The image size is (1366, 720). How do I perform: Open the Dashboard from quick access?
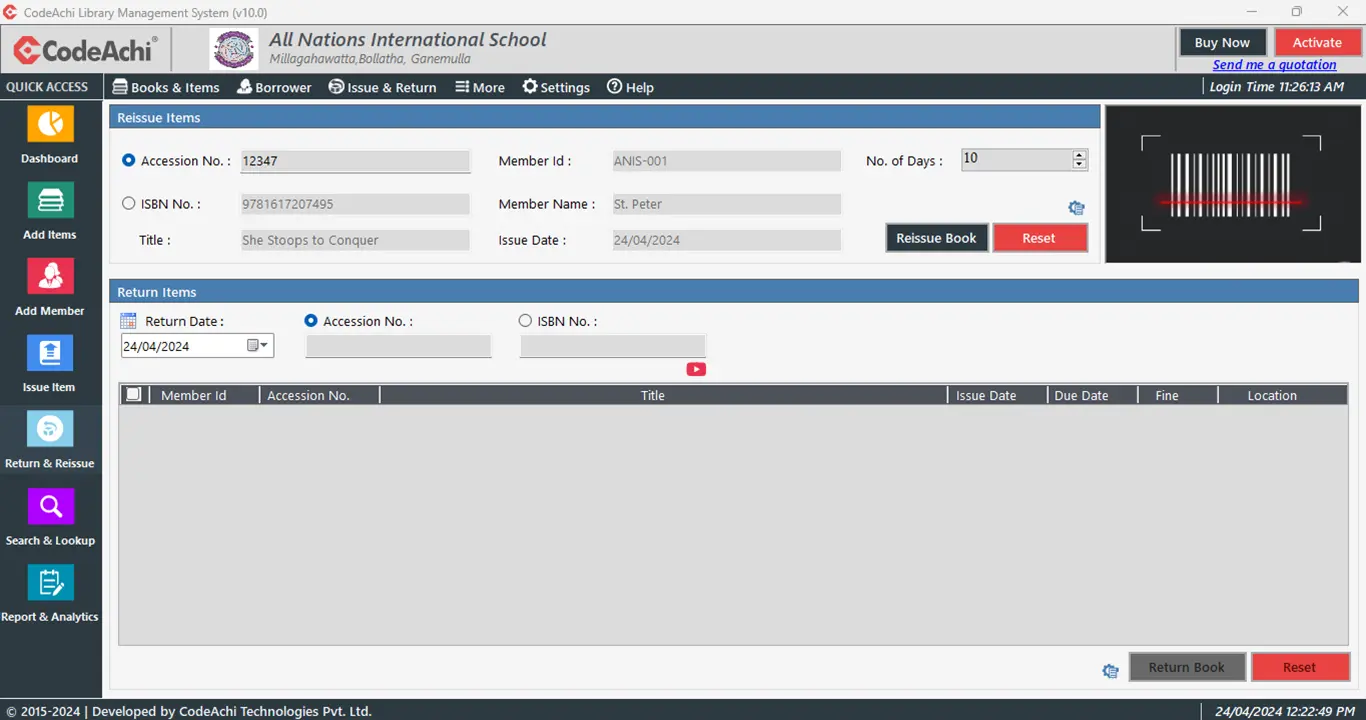[50, 125]
